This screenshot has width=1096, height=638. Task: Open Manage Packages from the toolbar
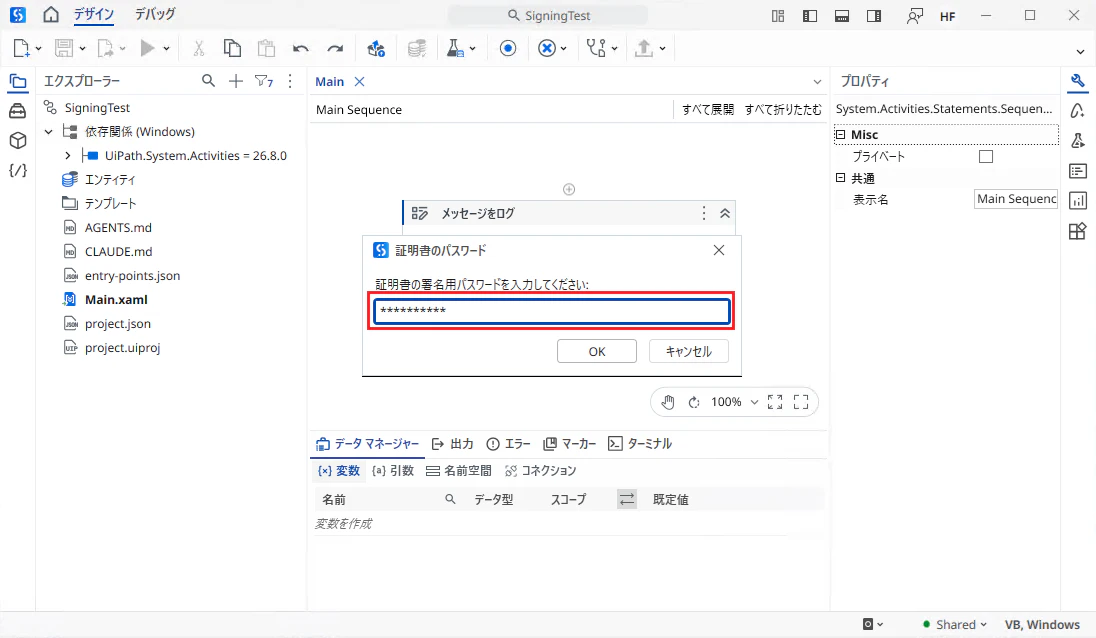pos(376,48)
